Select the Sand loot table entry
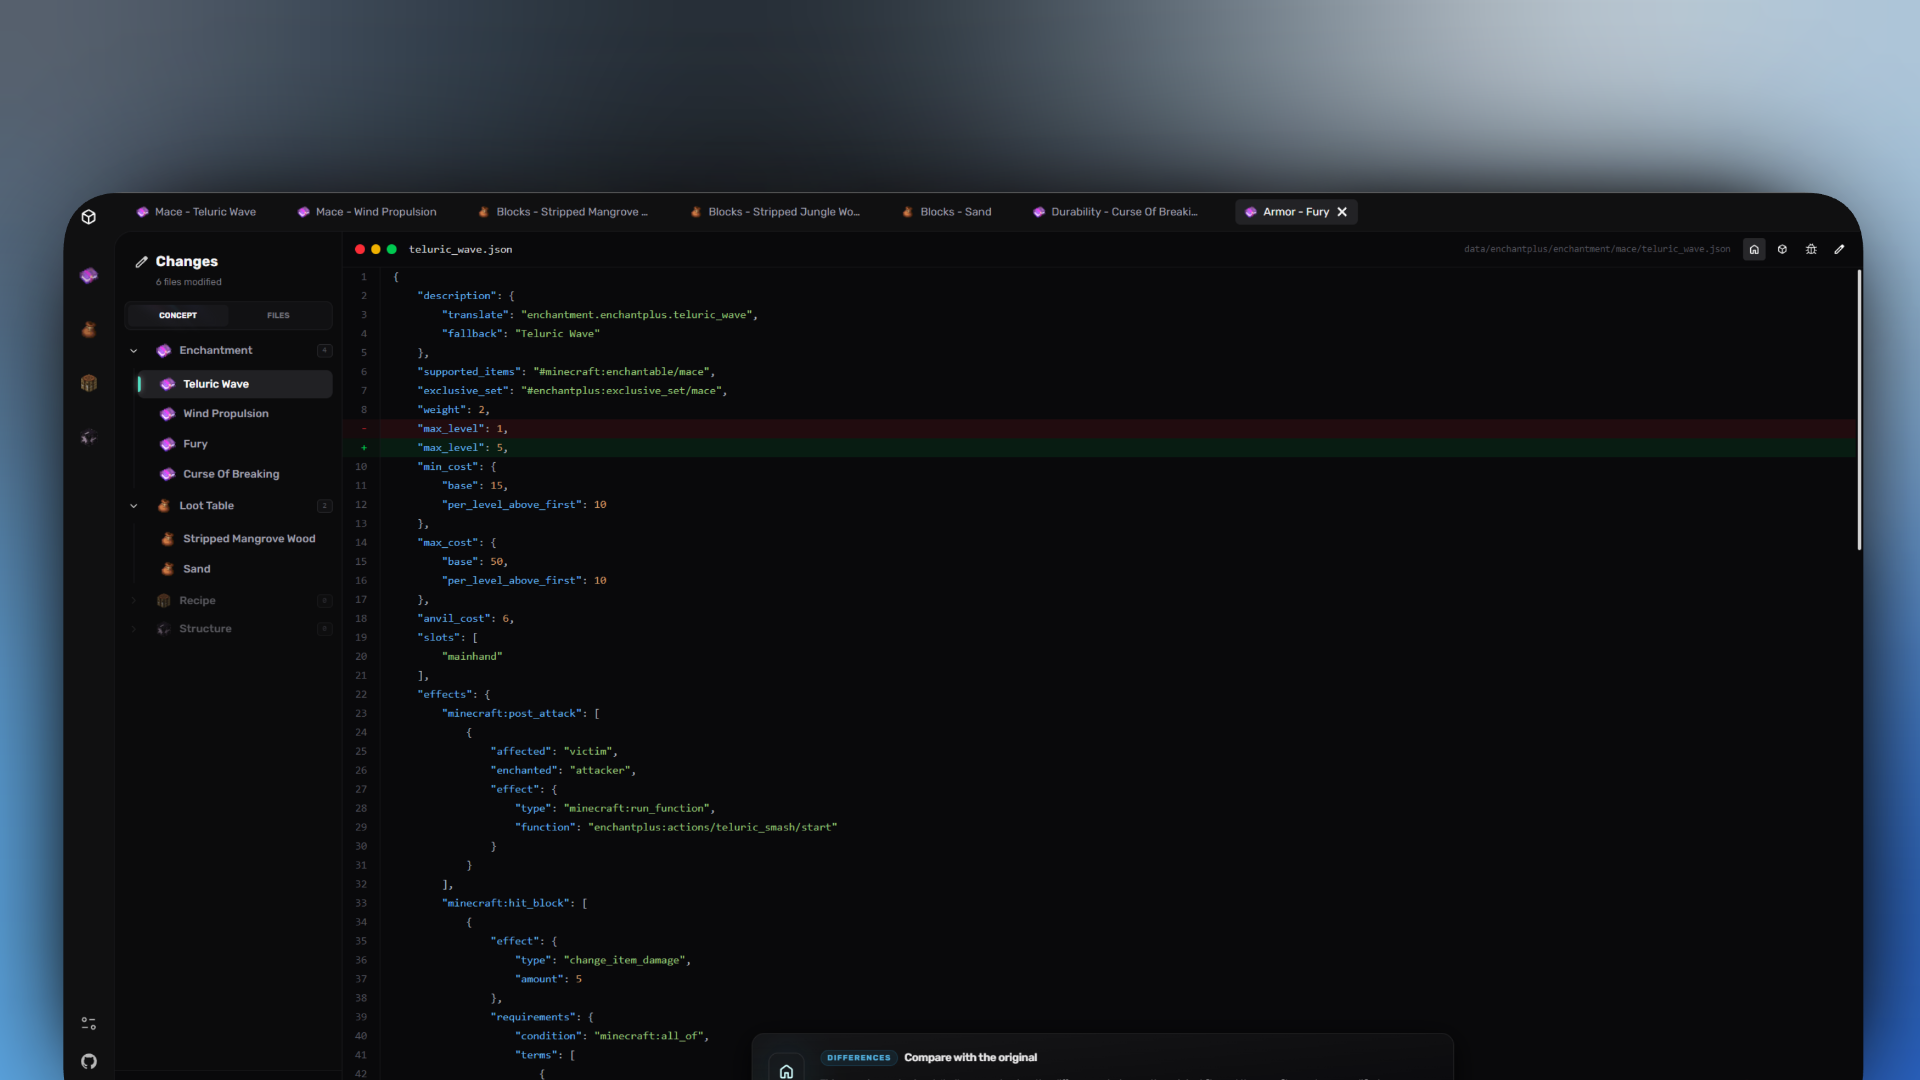 (234, 569)
